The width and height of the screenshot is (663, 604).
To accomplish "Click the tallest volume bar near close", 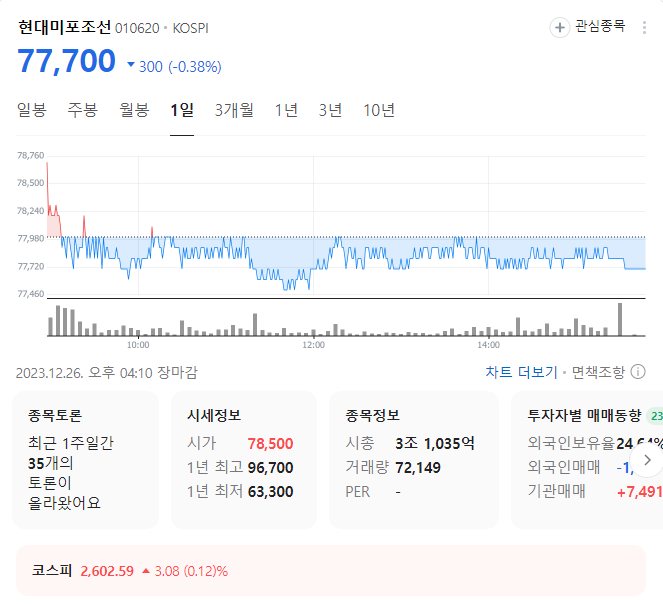I will point(620,319).
